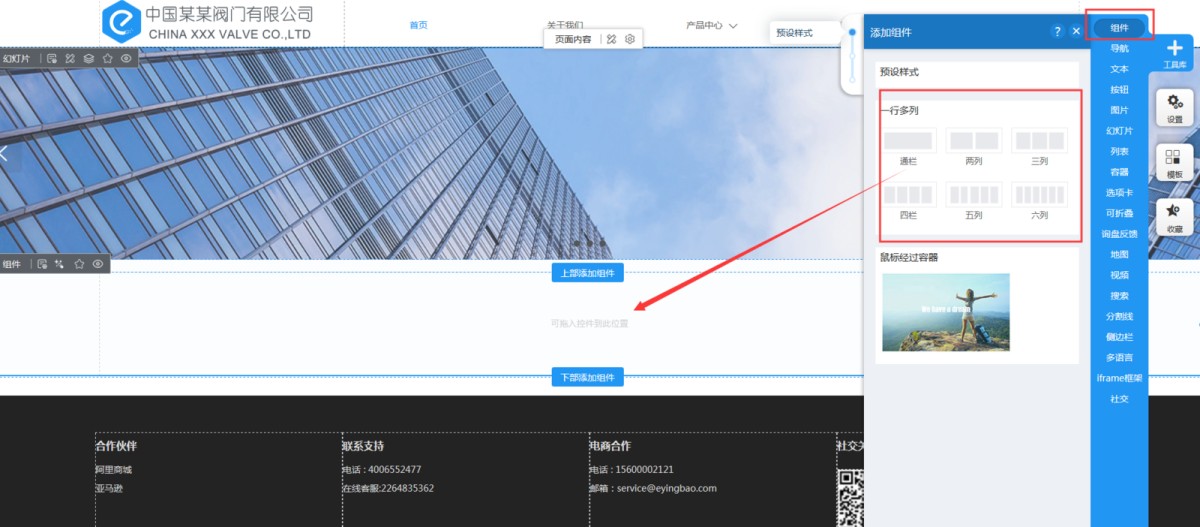Choose iframe框架 in component list
This screenshot has width=1200, height=527.
coord(1119,378)
